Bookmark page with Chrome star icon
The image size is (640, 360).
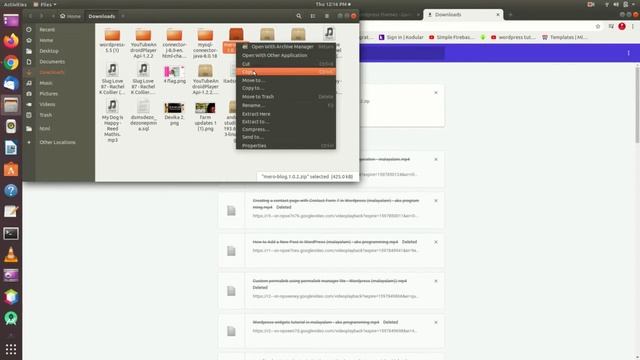click(598, 26)
